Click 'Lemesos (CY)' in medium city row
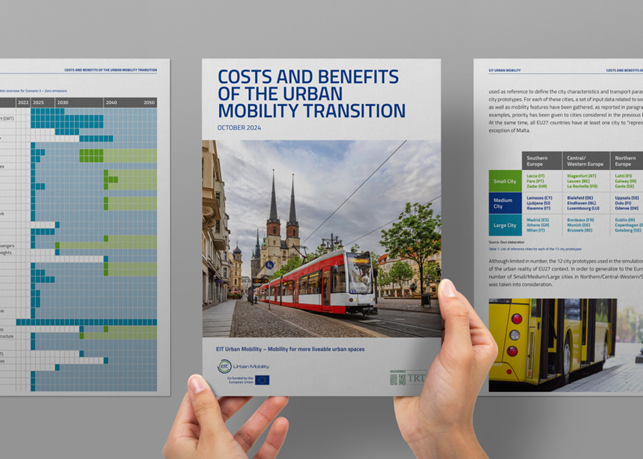This screenshot has width=643, height=459. click(539, 198)
